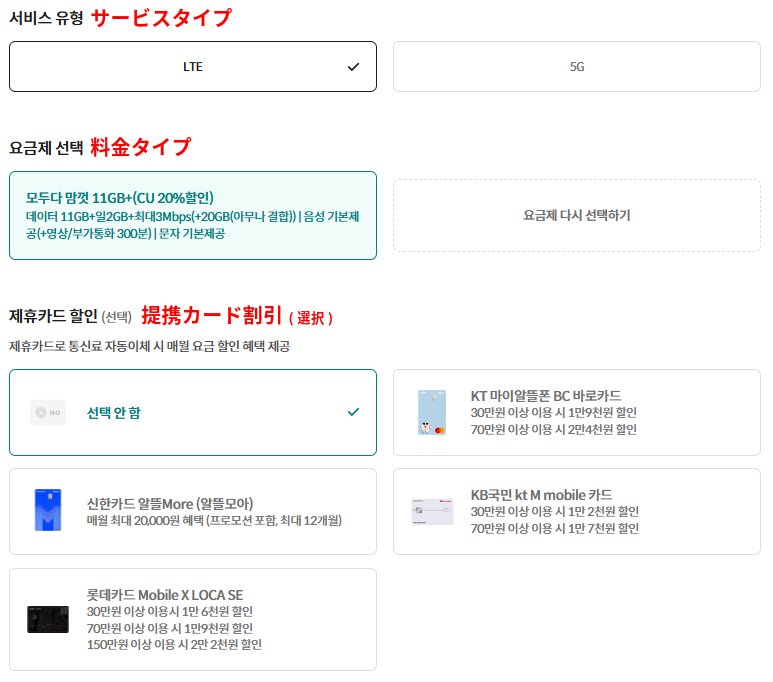
Task: Click text 30만원 이상 이용 시 1만 2천원 할인
Action: click(555, 511)
